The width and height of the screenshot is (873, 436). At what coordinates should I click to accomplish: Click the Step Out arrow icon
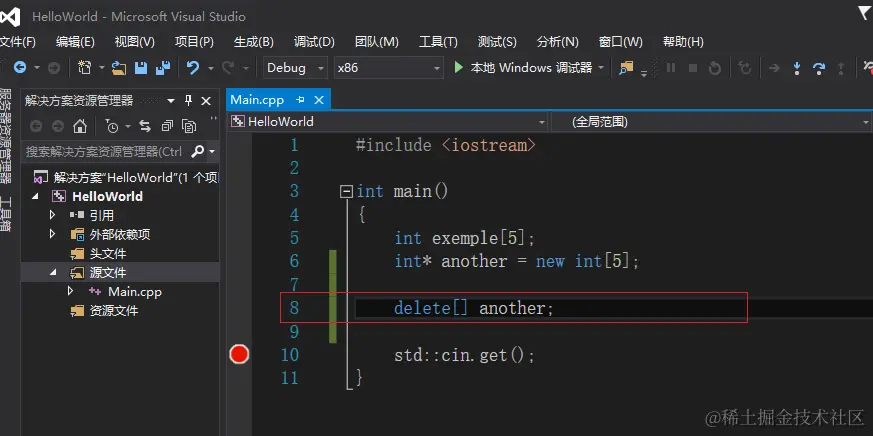pos(841,68)
